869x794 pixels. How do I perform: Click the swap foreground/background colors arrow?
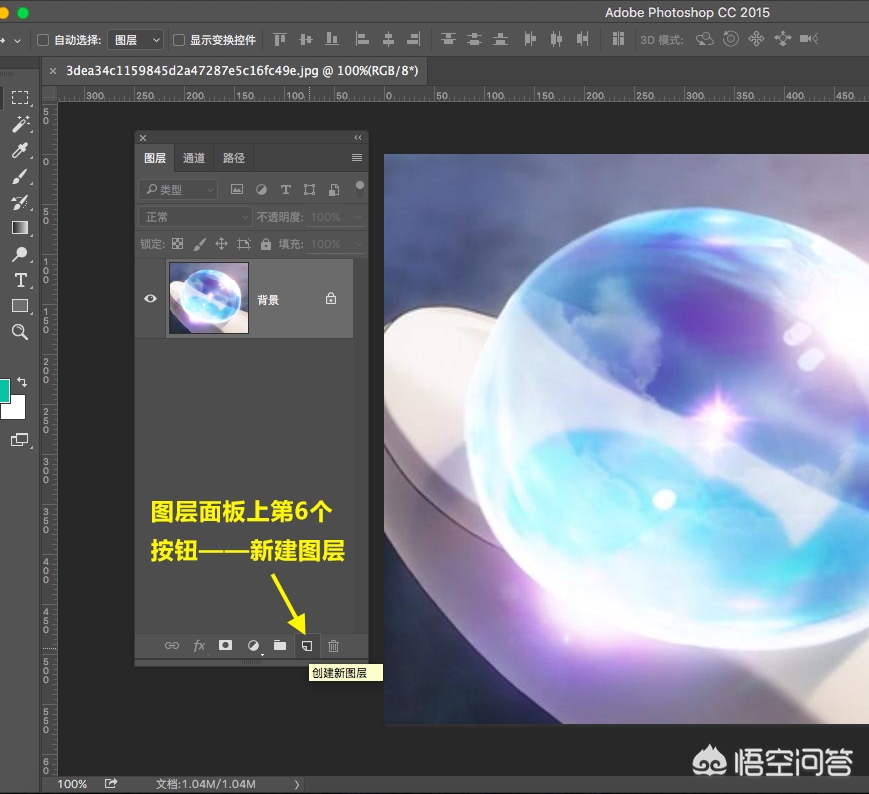tap(22, 382)
